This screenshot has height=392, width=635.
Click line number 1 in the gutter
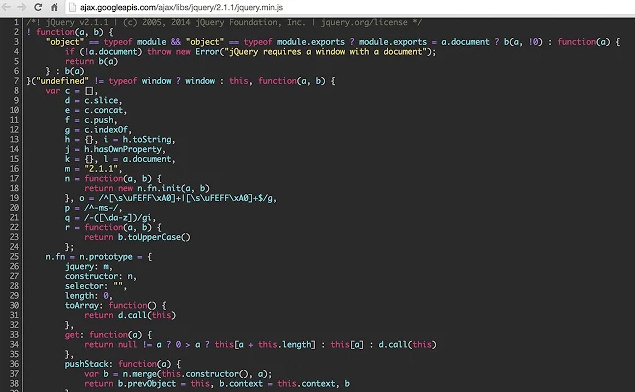click(16, 22)
